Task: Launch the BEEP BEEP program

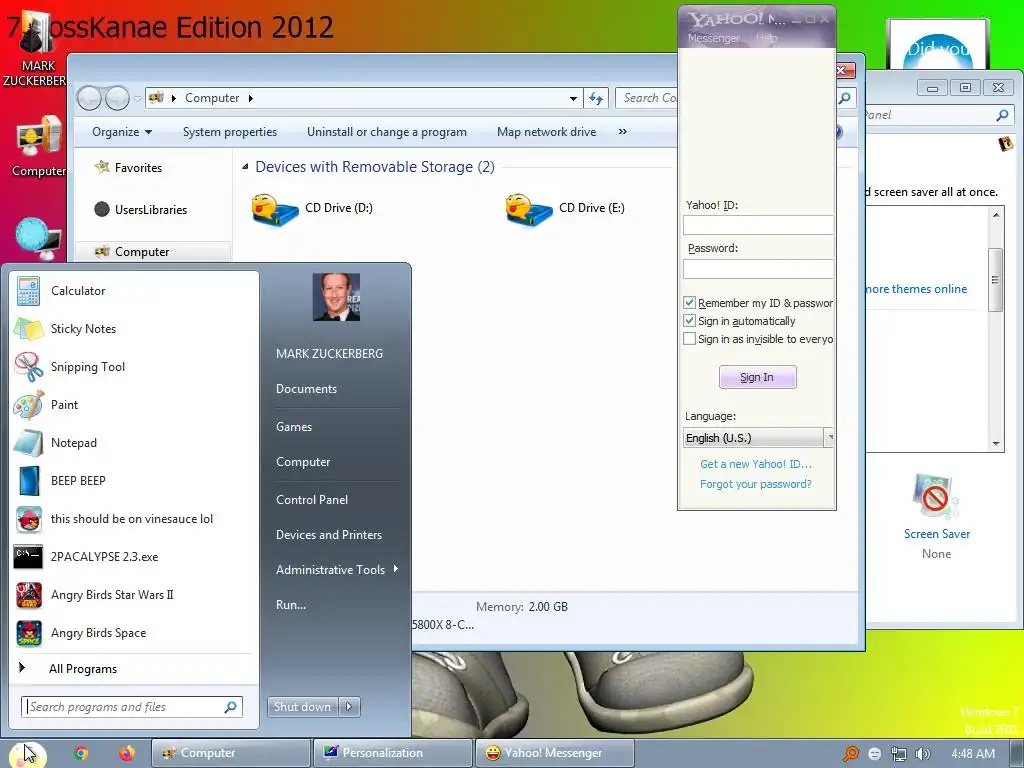Action: [134, 481]
